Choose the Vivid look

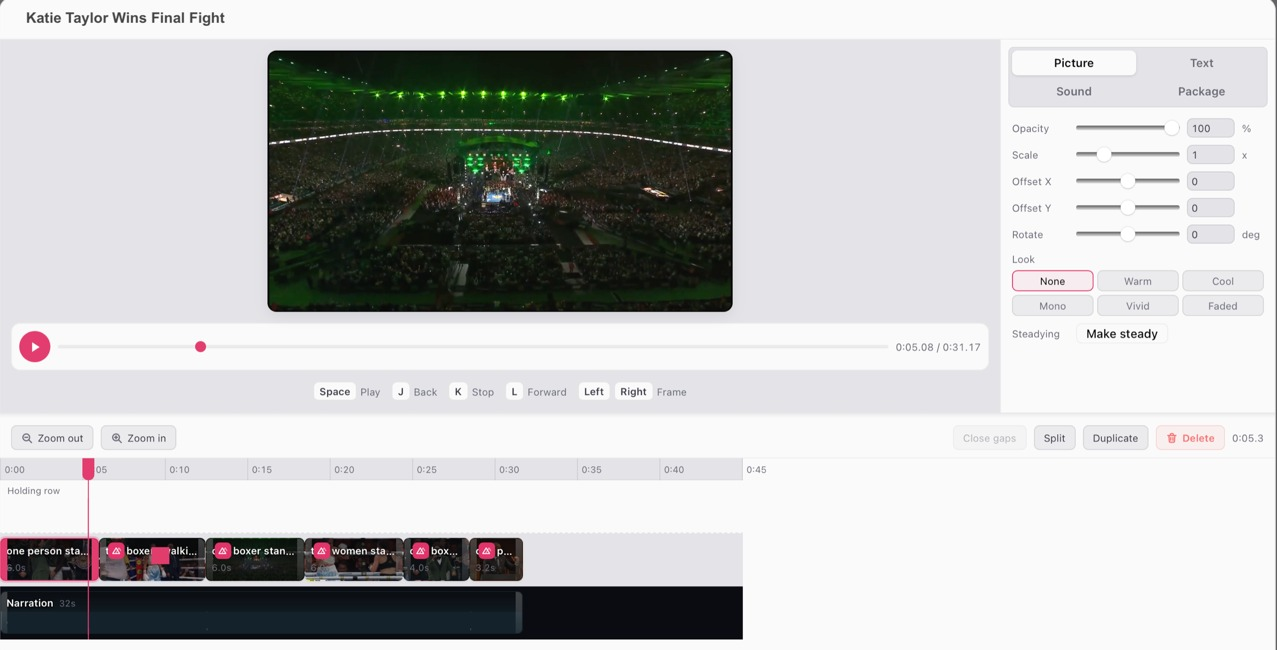(1137, 306)
